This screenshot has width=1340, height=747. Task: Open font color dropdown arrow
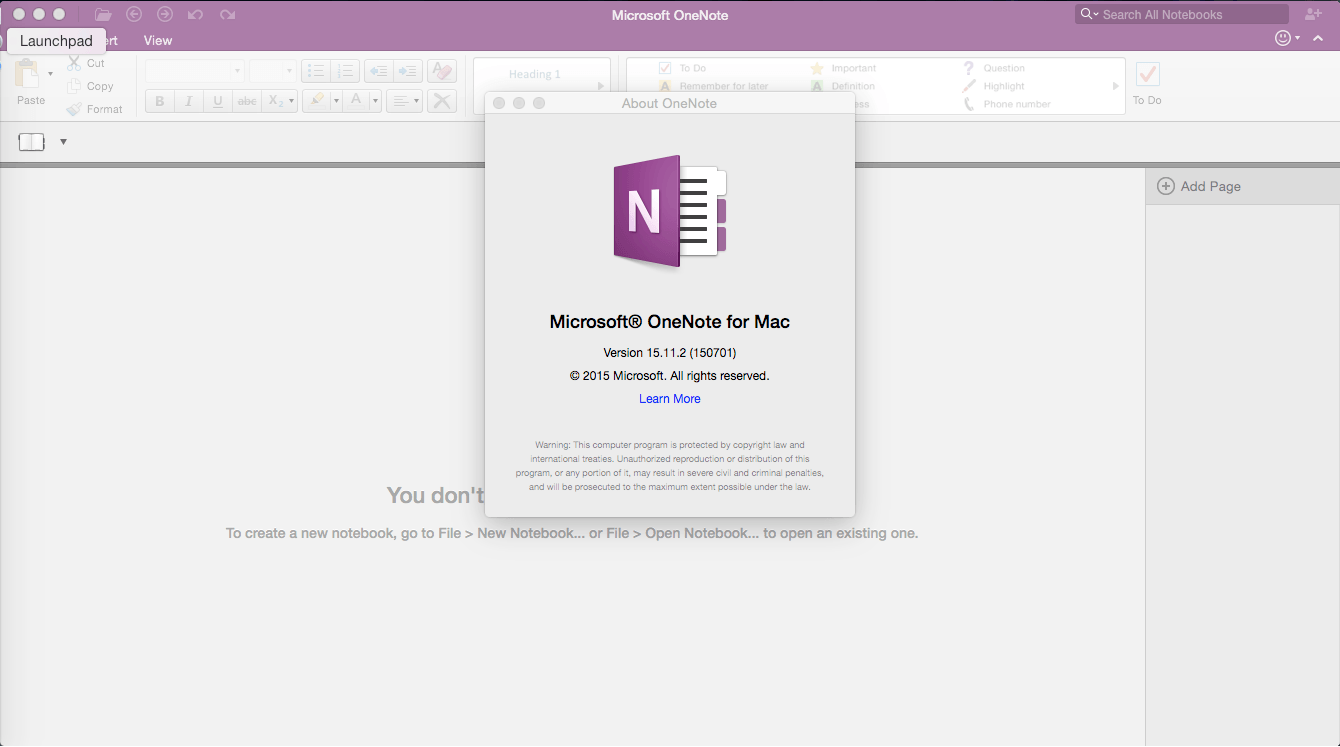click(x=376, y=101)
